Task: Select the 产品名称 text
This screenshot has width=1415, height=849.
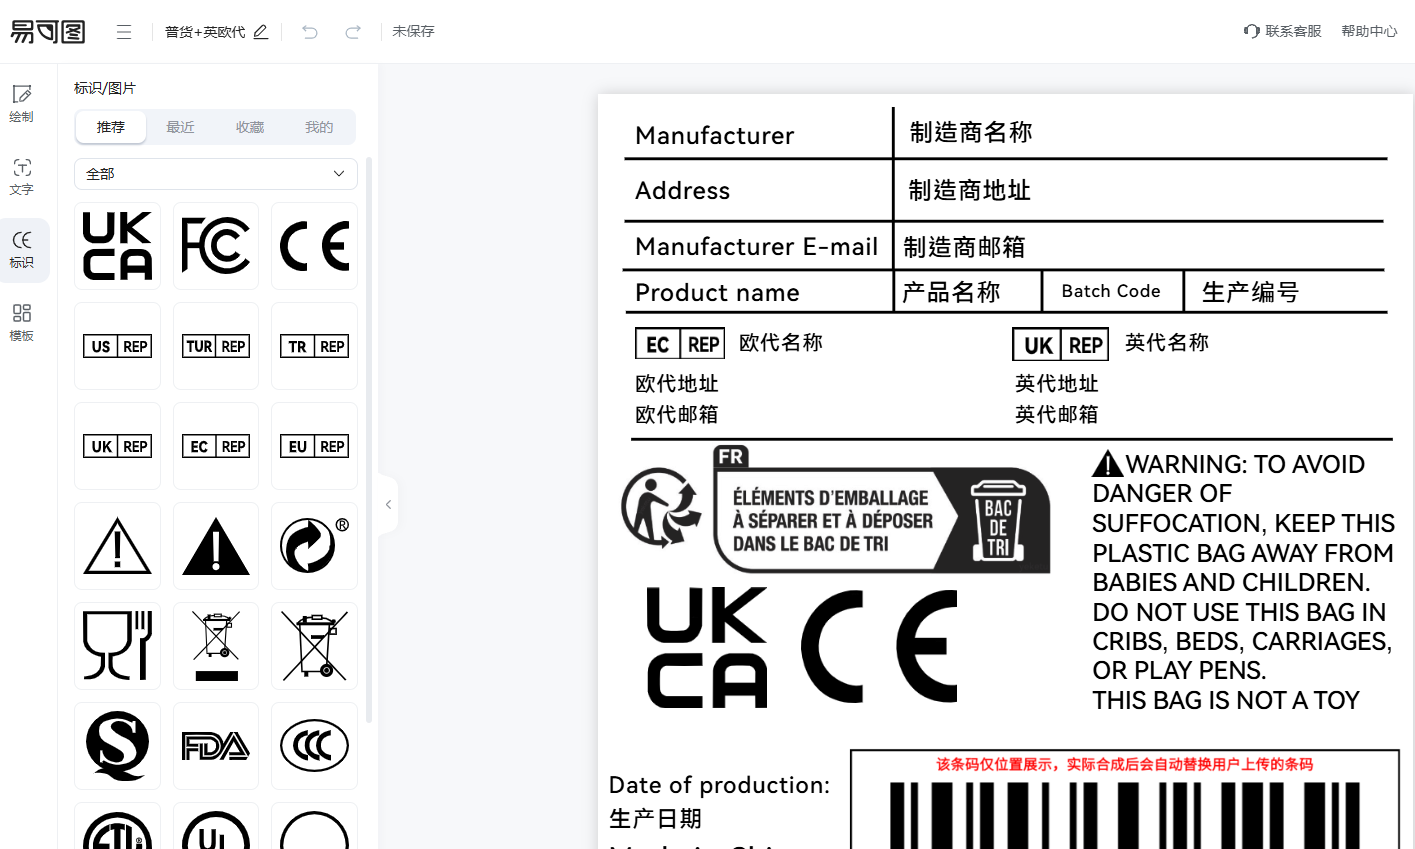Action: click(951, 292)
